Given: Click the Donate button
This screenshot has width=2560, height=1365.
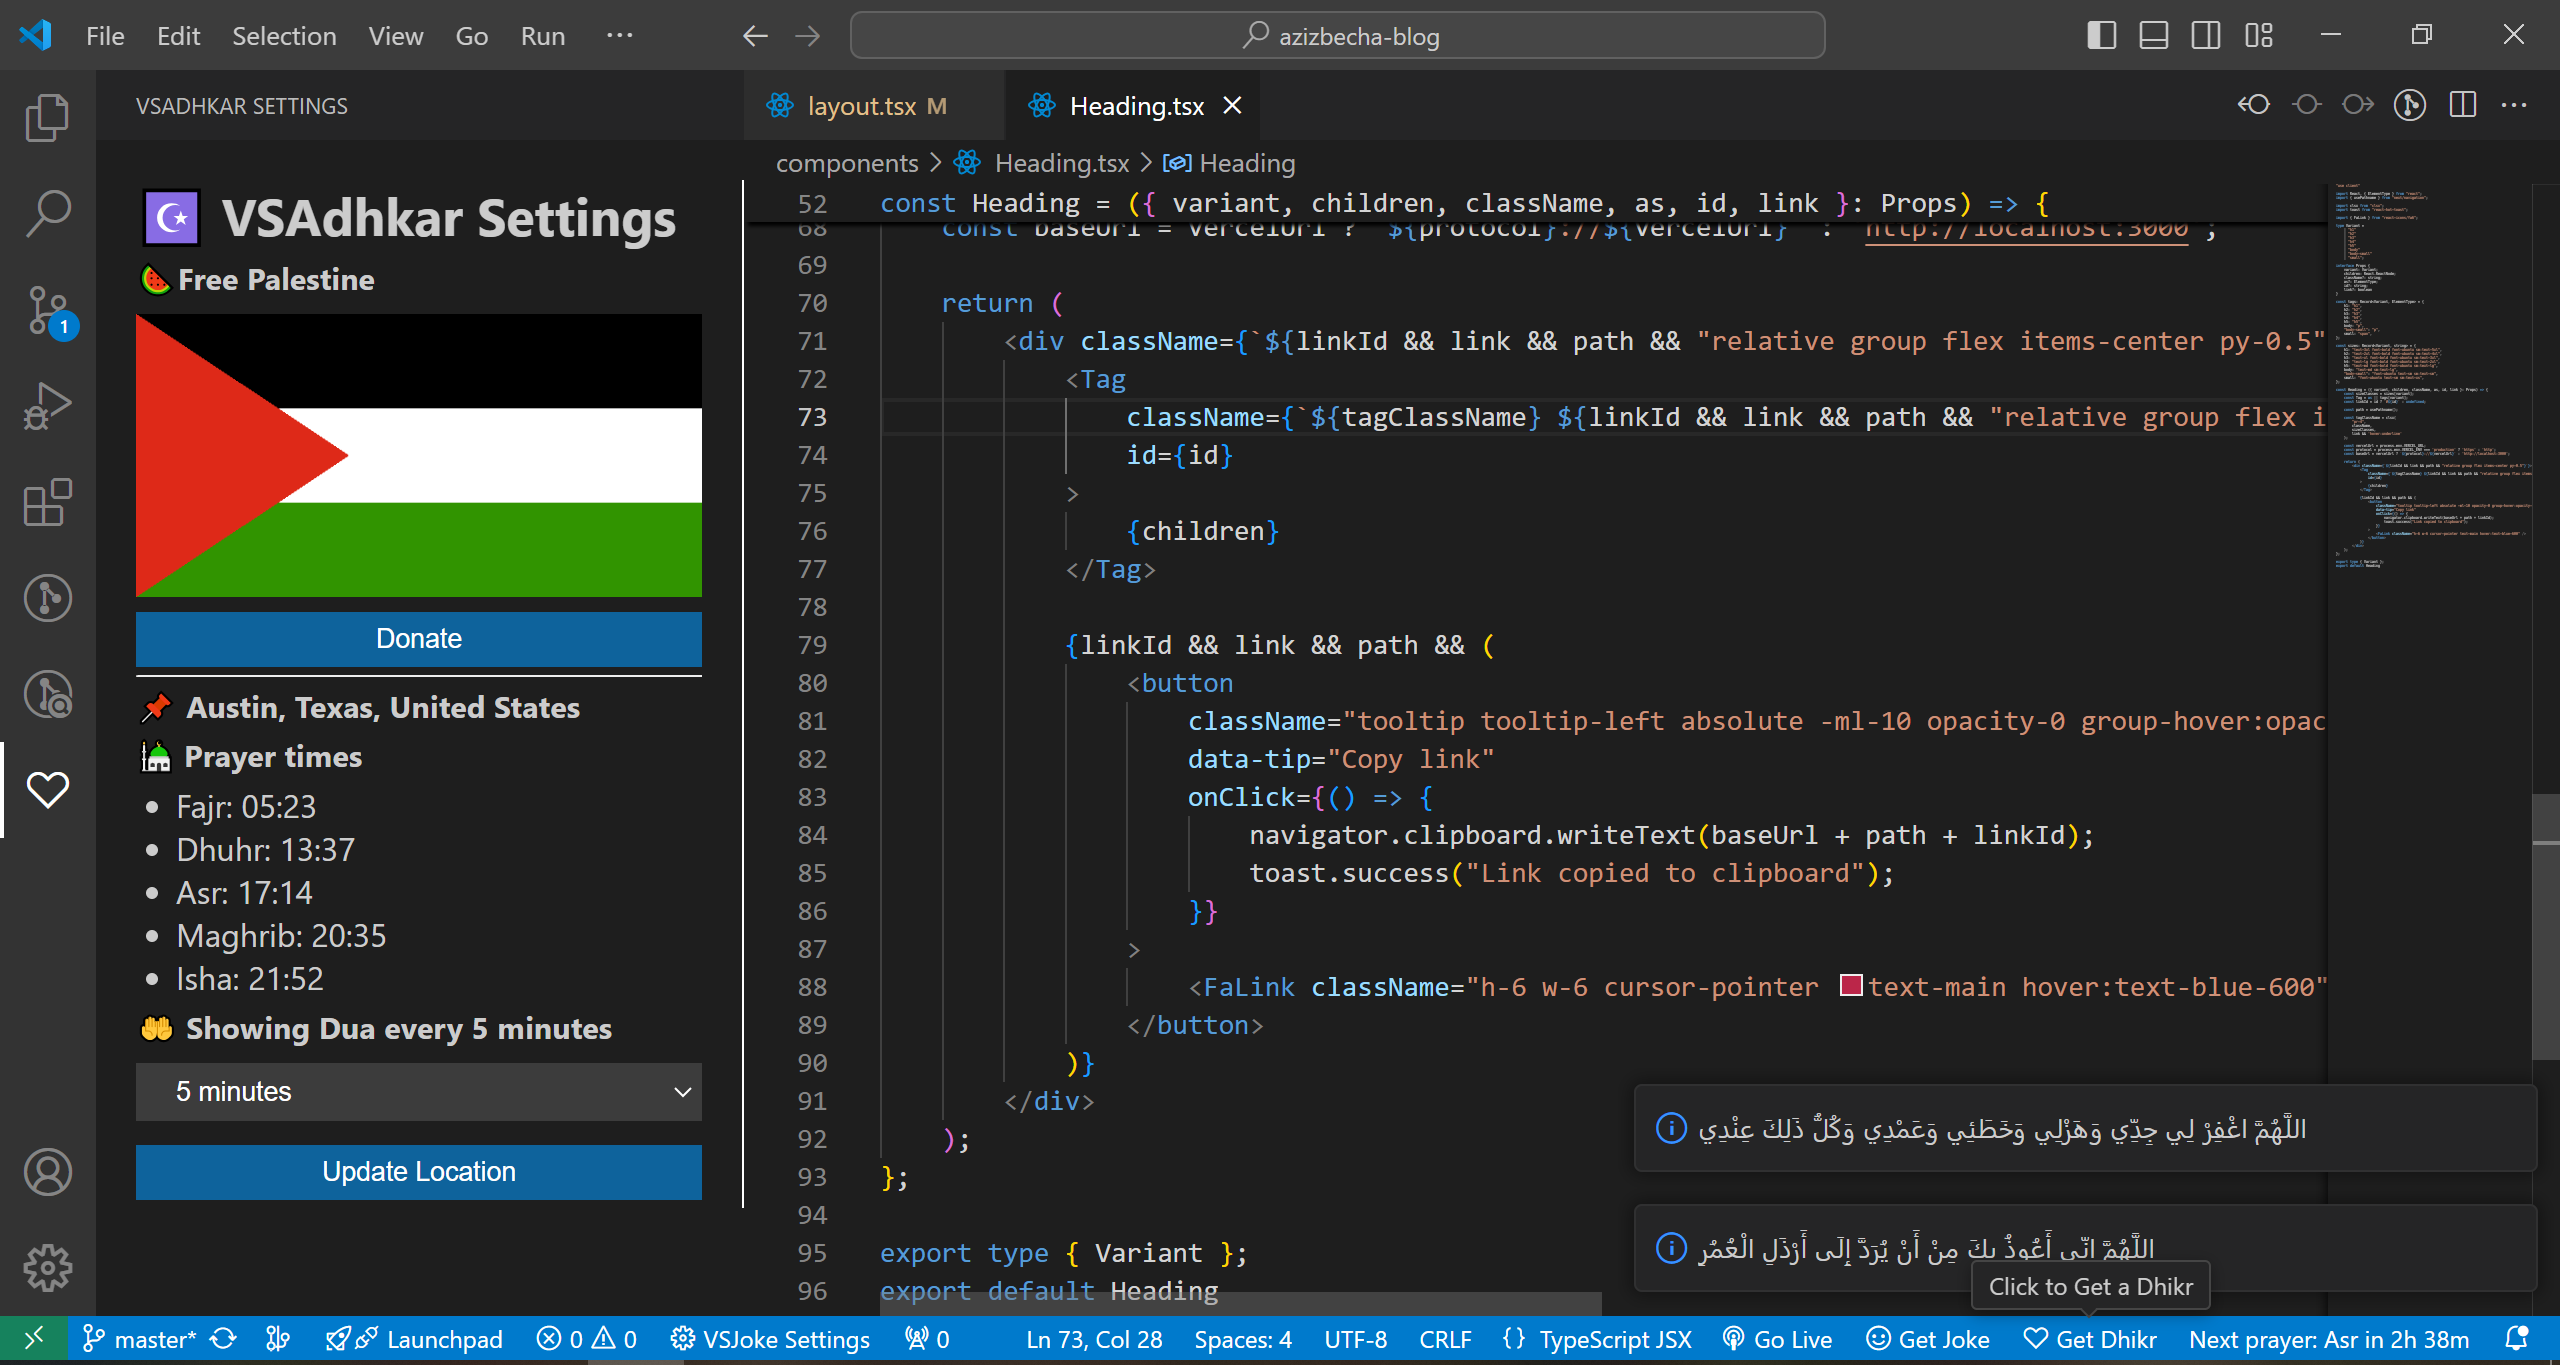Looking at the screenshot, I should click(x=419, y=639).
